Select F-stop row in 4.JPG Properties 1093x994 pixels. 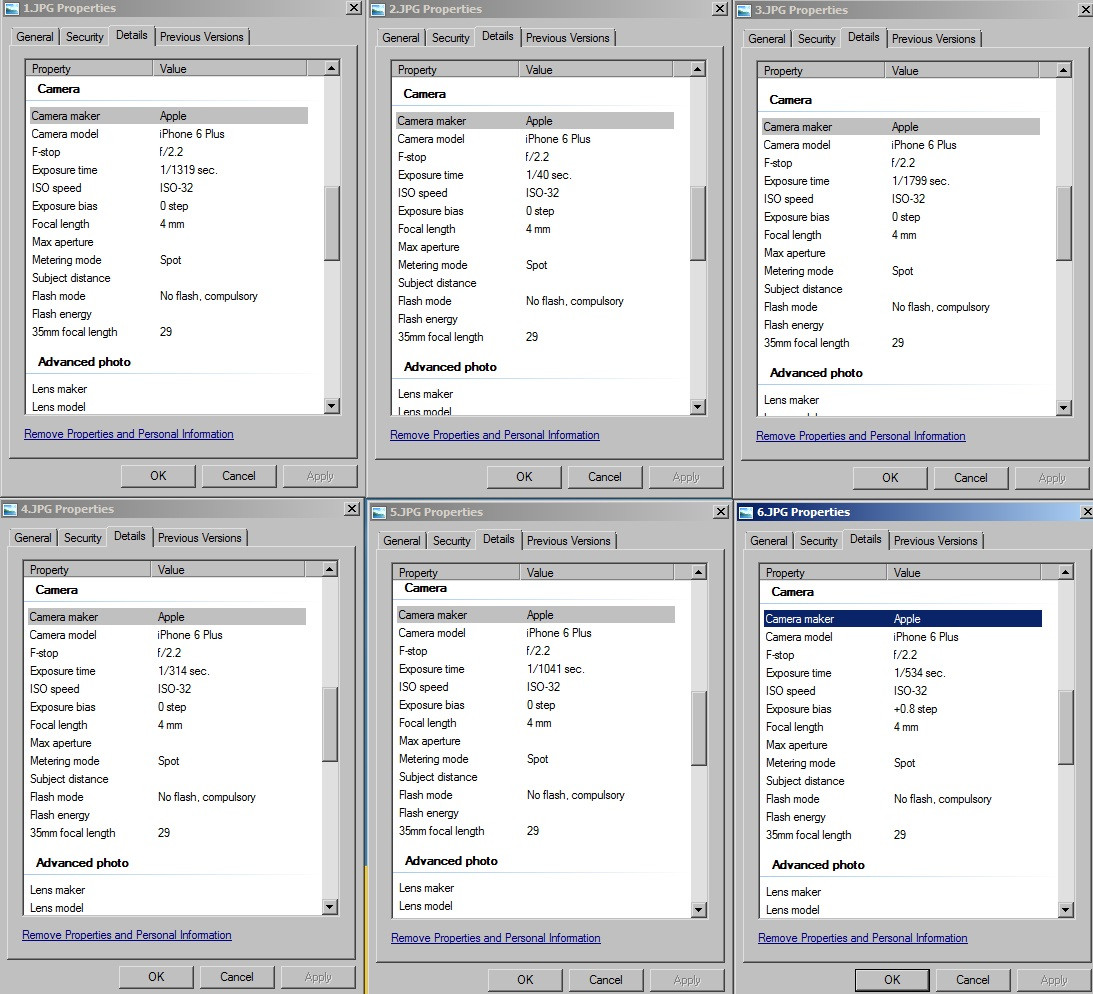[x=167, y=653]
